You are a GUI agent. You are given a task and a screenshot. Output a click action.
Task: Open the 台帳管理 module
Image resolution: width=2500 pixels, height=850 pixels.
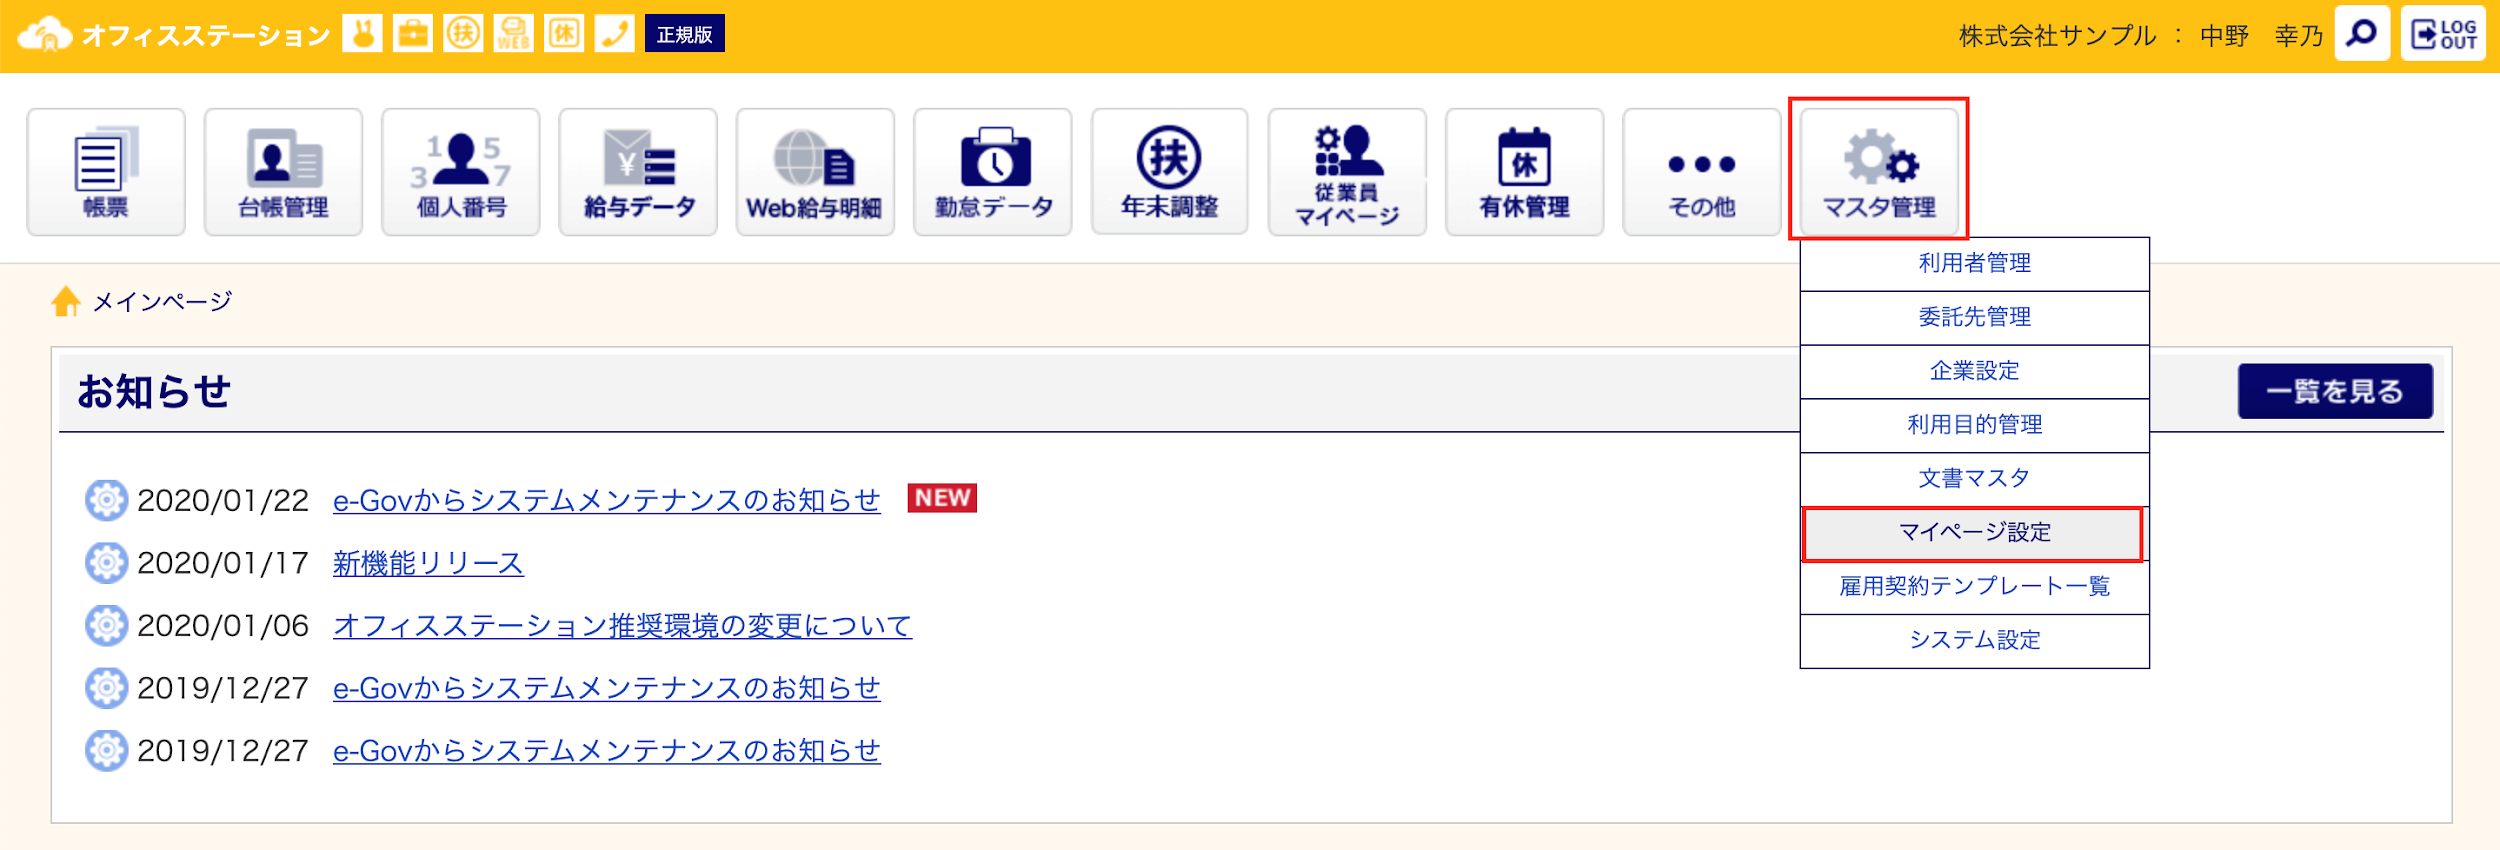pos(283,172)
